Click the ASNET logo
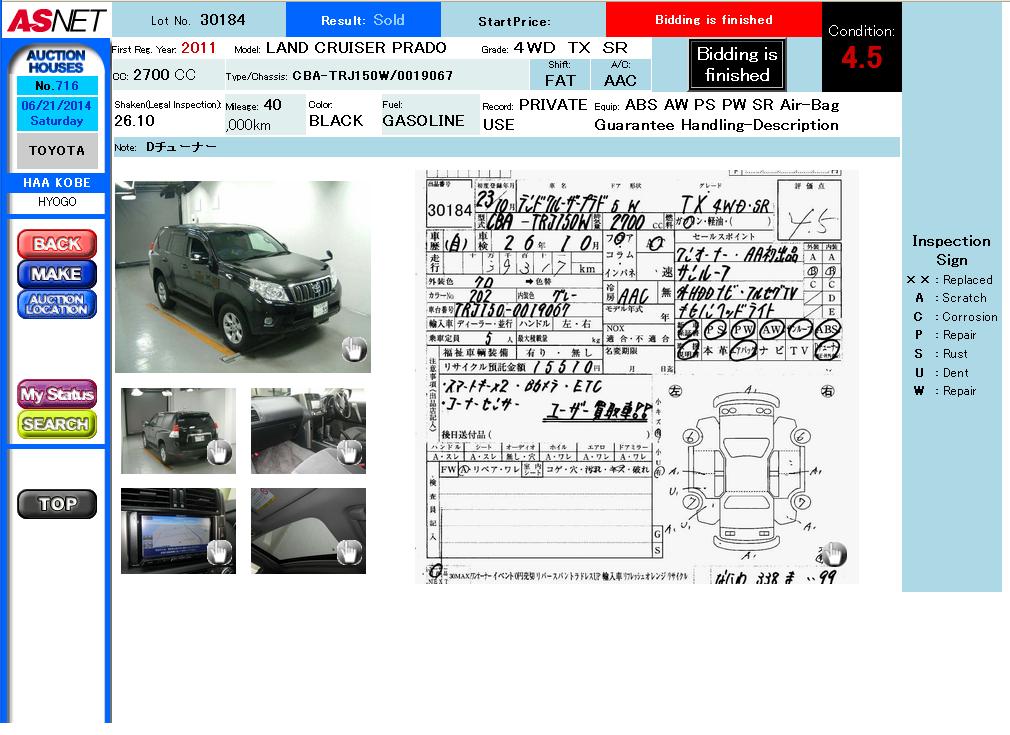The height and width of the screenshot is (735, 1010). [54, 19]
